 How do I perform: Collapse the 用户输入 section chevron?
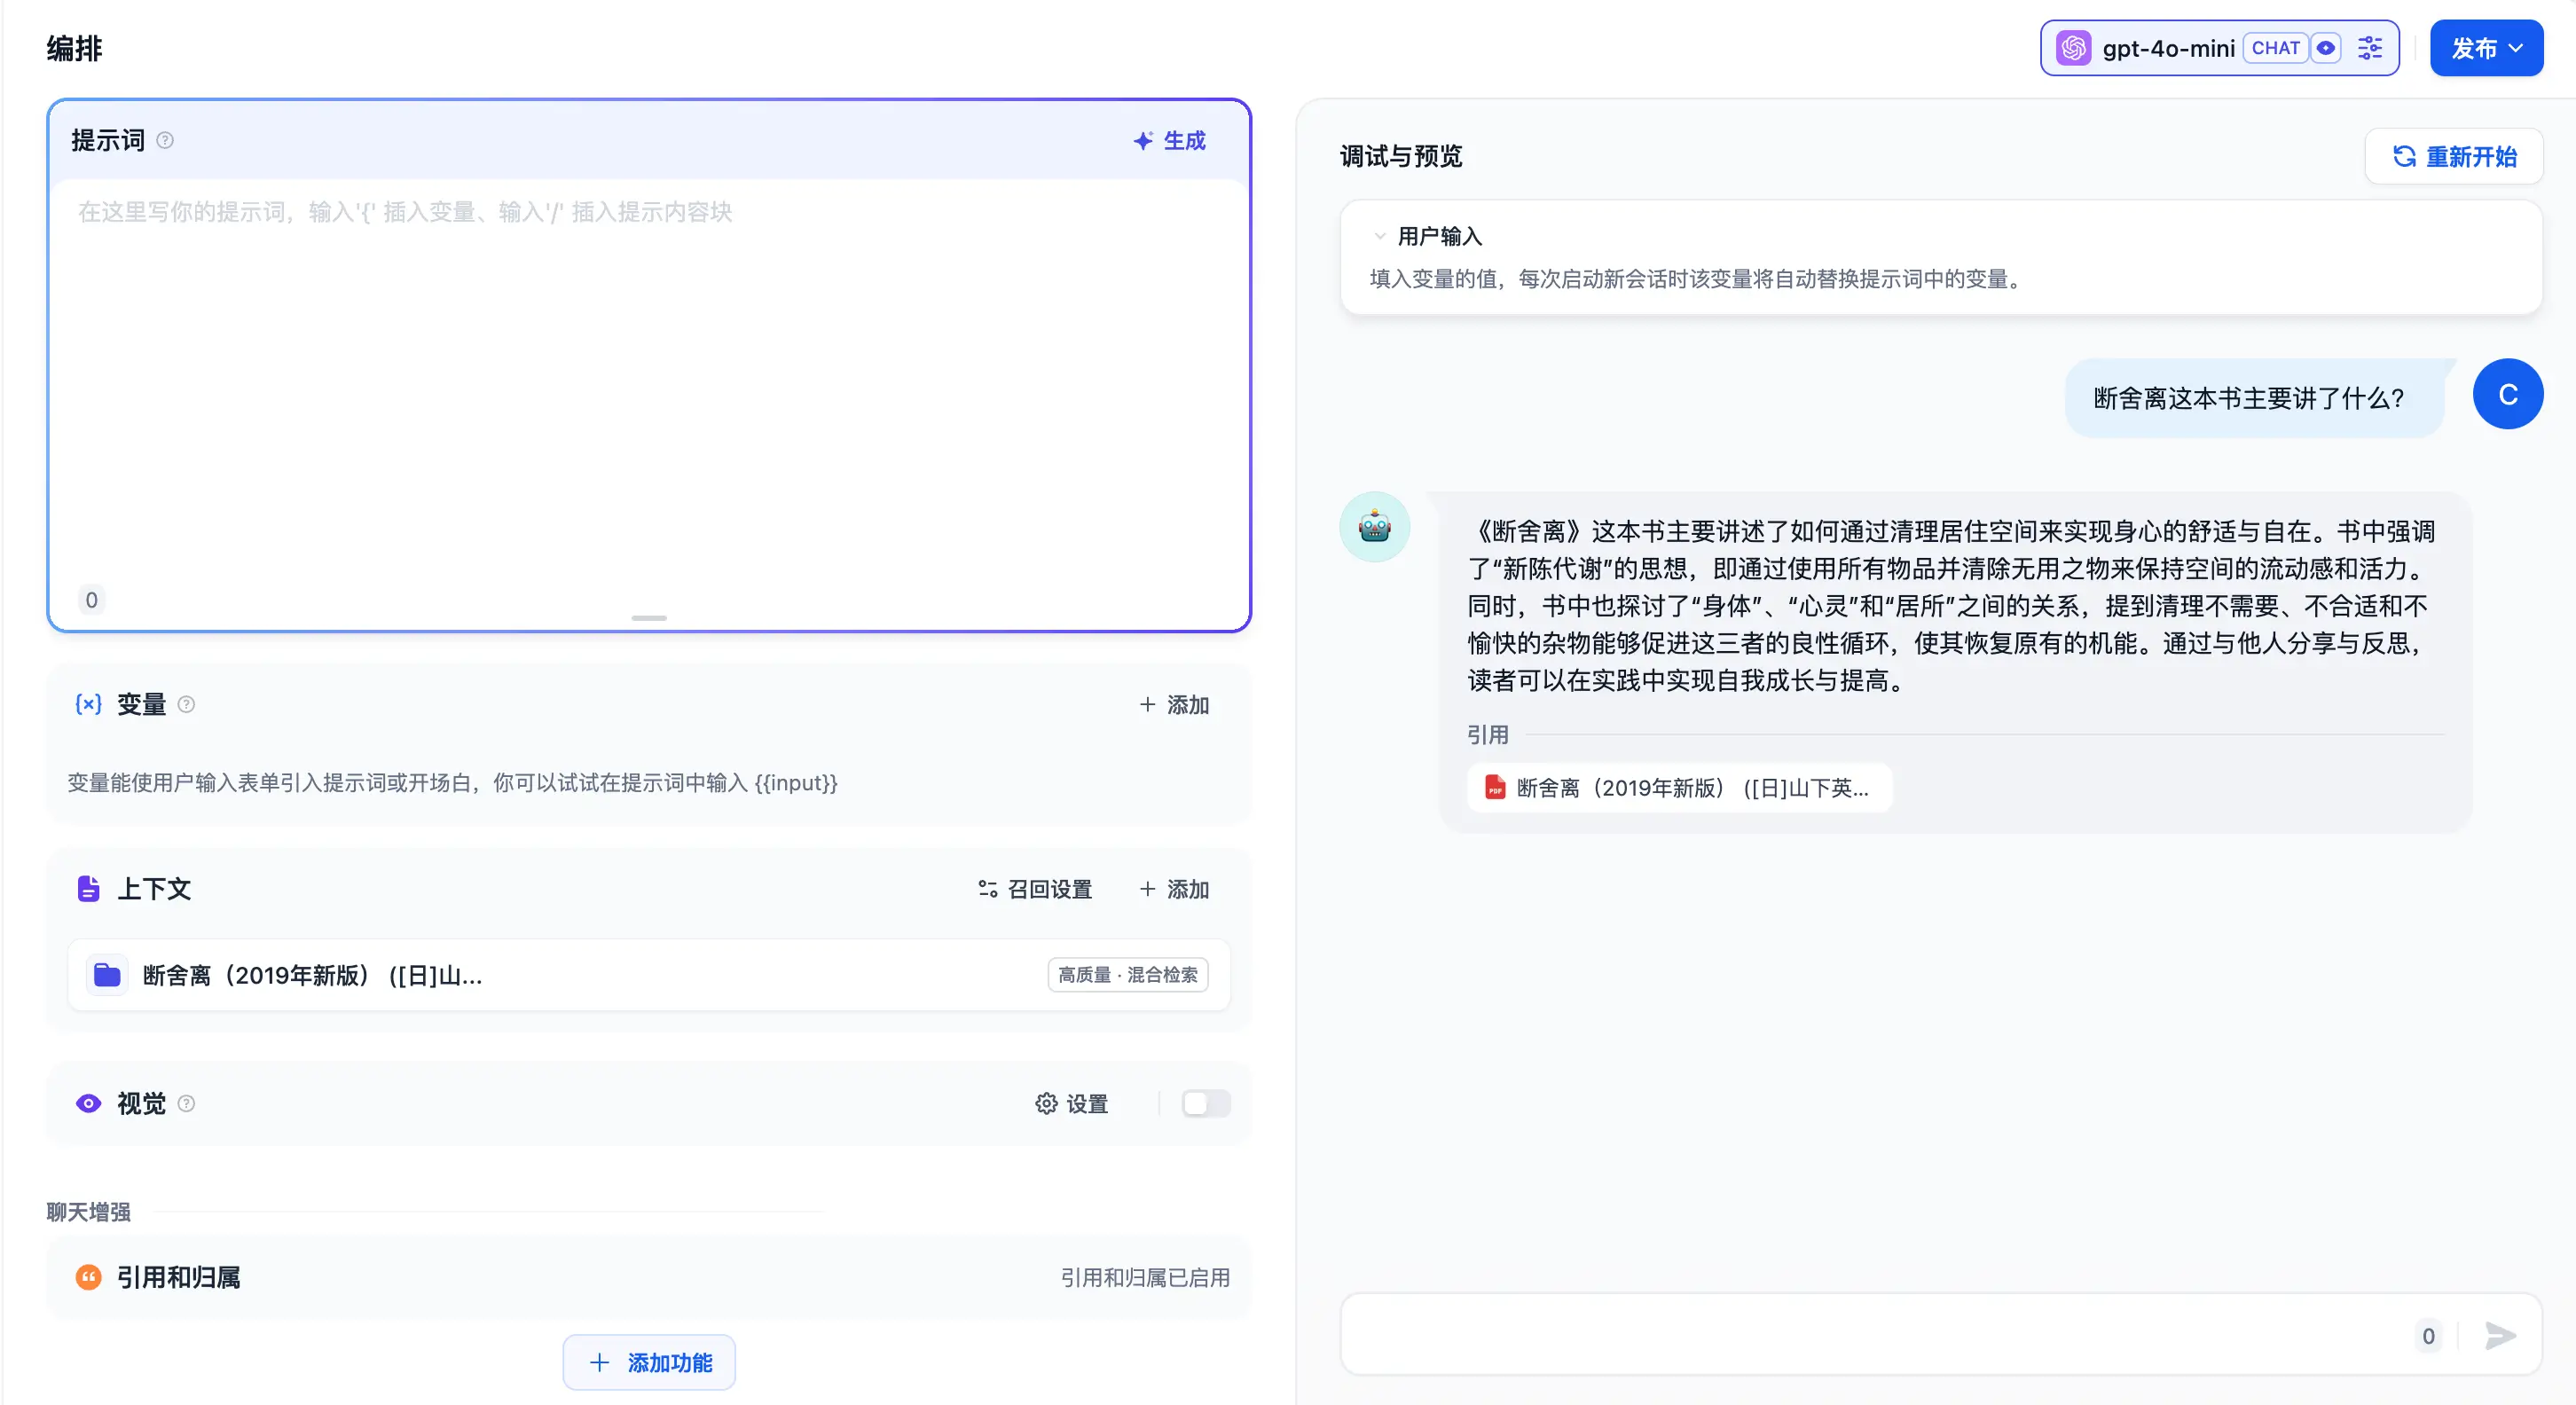[1380, 237]
